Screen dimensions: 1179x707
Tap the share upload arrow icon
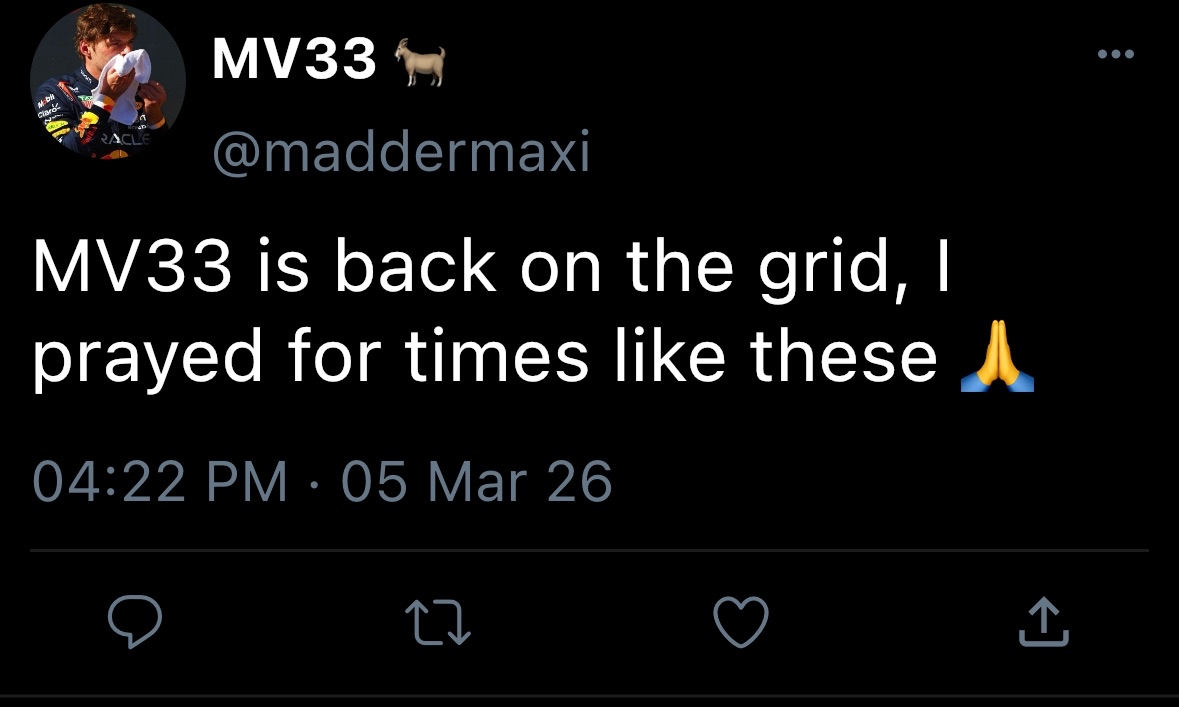pos(1043,622)
